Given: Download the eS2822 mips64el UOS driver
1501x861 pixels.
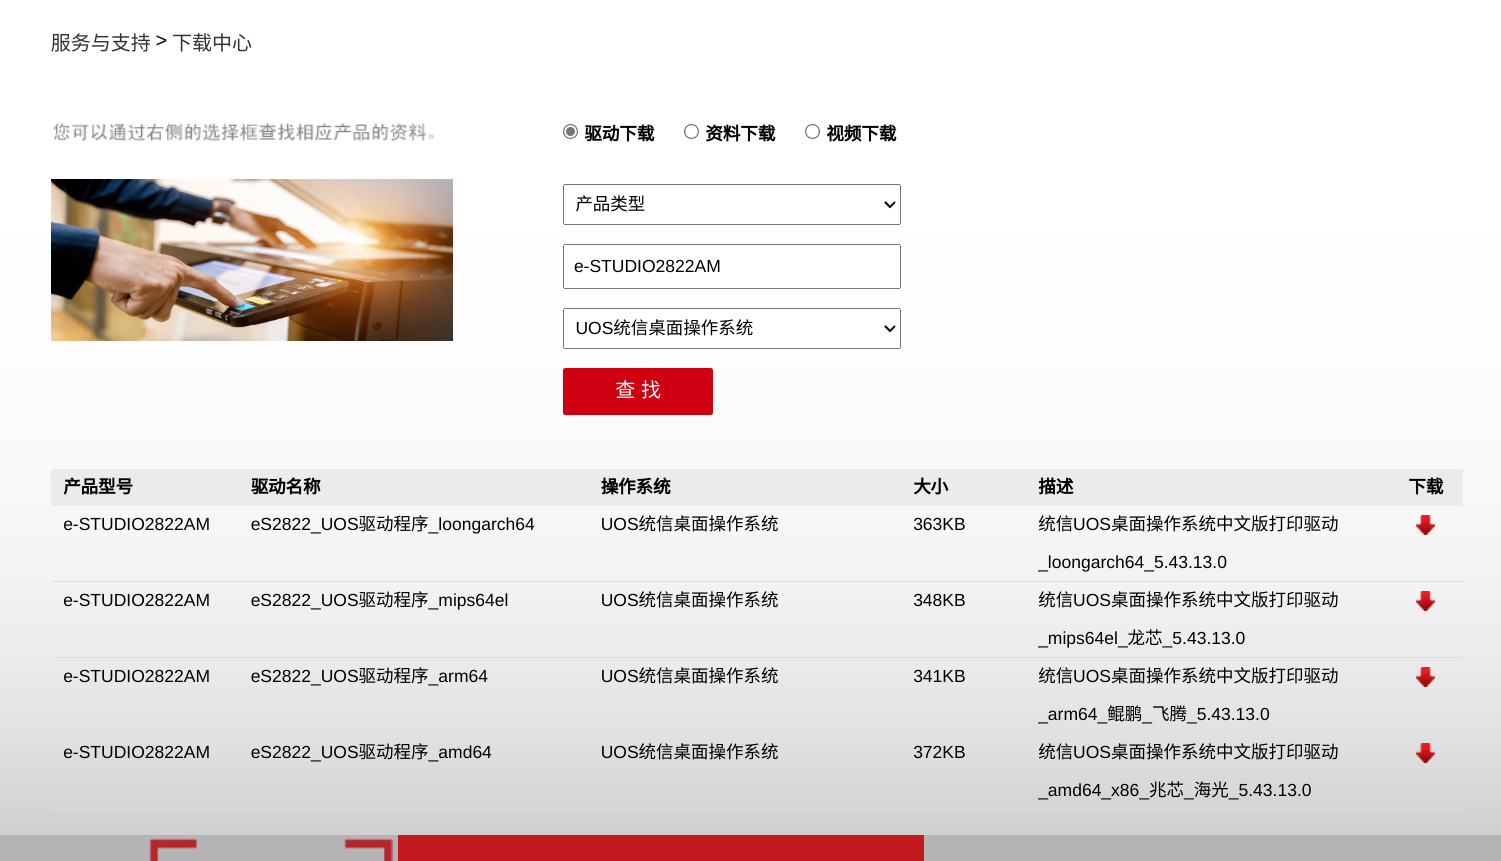Looking at the screenshot, I should coord(1425,601).
